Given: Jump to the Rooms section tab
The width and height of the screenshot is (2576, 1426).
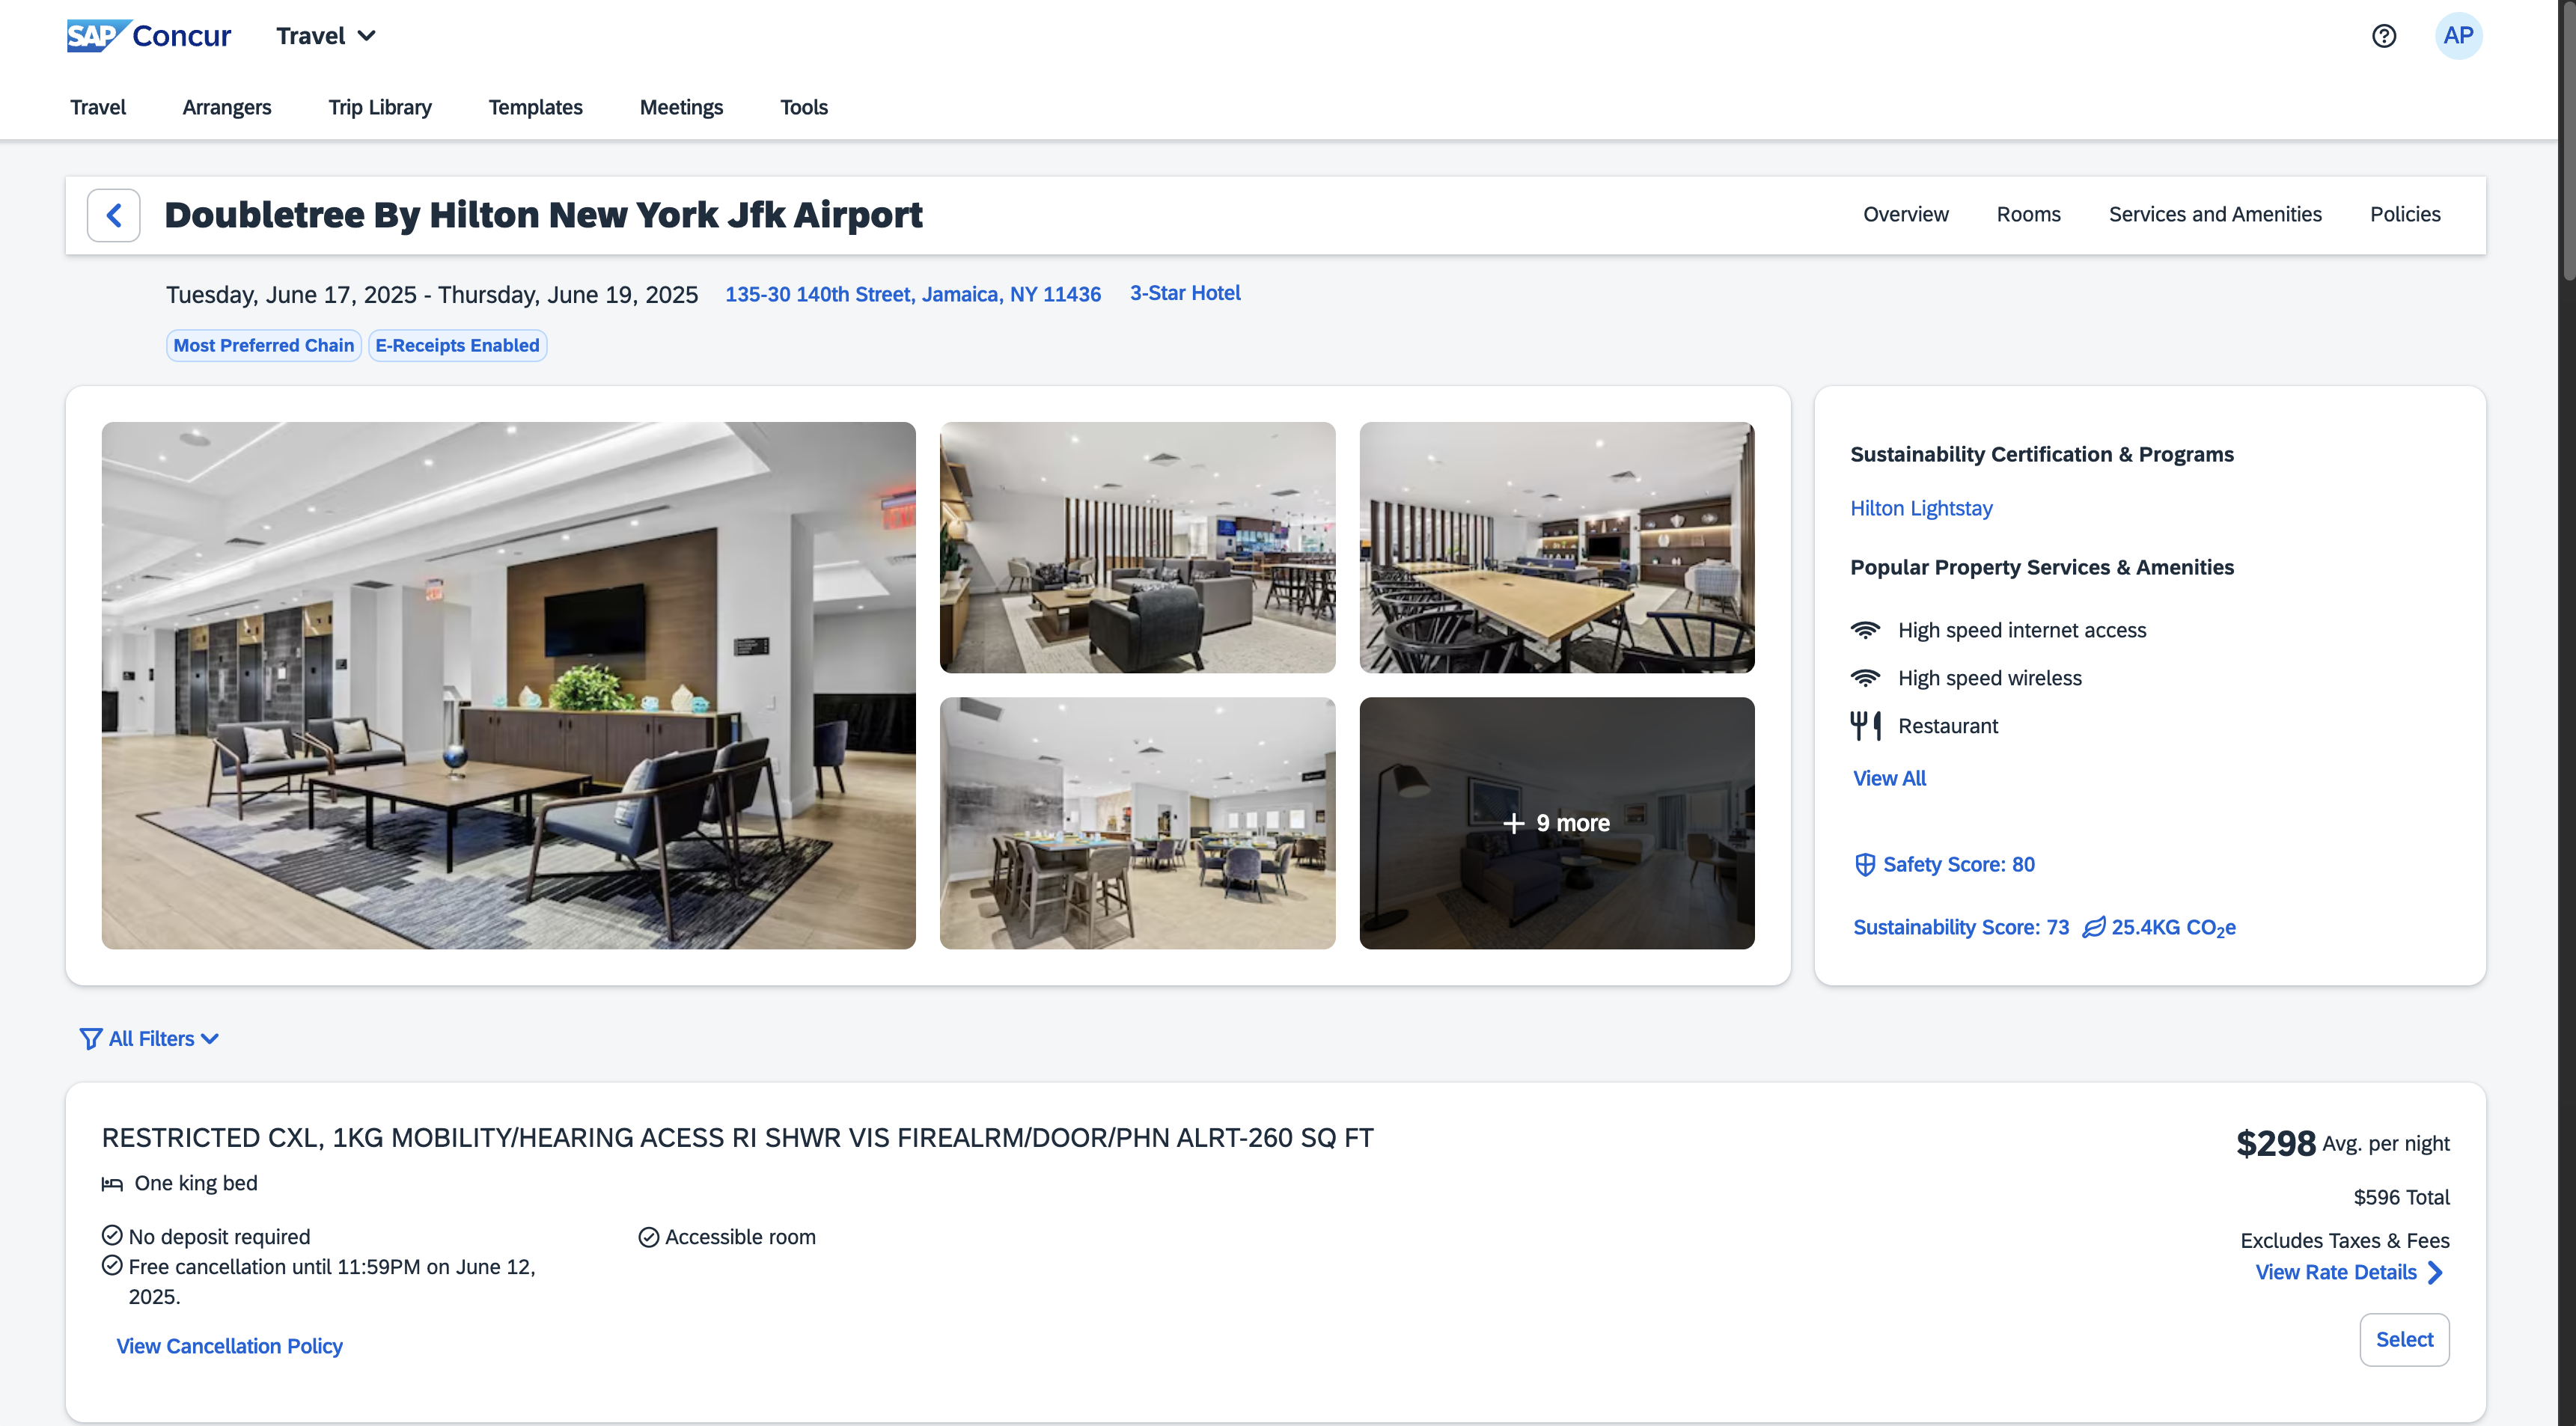Looking at the screenshot, I should pyautogui.click(x=2028, y=214).
